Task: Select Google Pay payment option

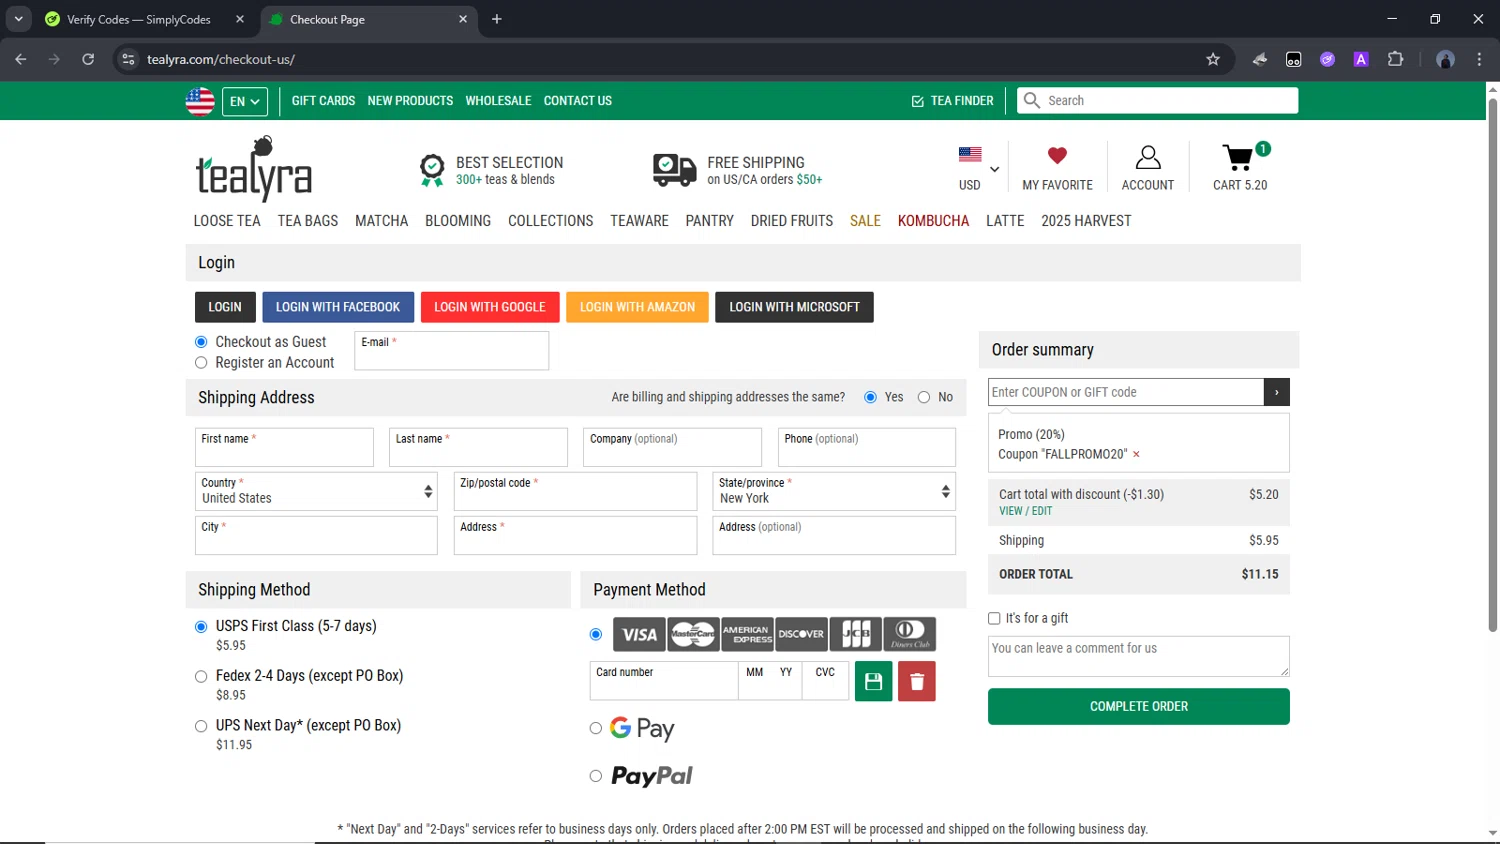Action: (x=596, y=728)
